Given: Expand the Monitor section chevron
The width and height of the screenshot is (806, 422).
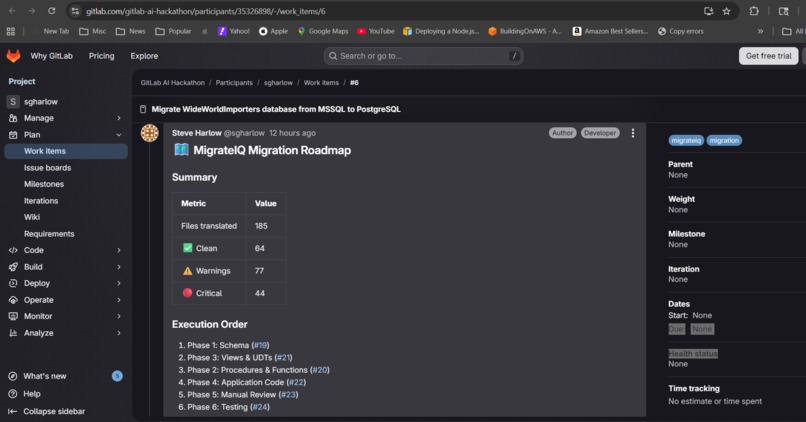Looking at the screenshot, I should click(x=119, y=316).
